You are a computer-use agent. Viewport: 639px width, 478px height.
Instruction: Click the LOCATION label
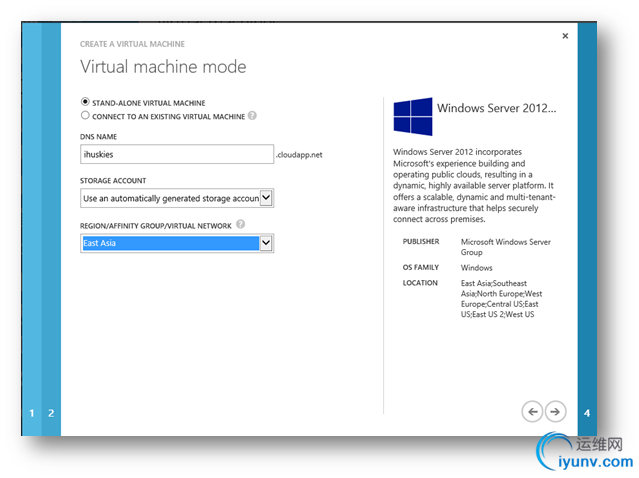[420, 283]
